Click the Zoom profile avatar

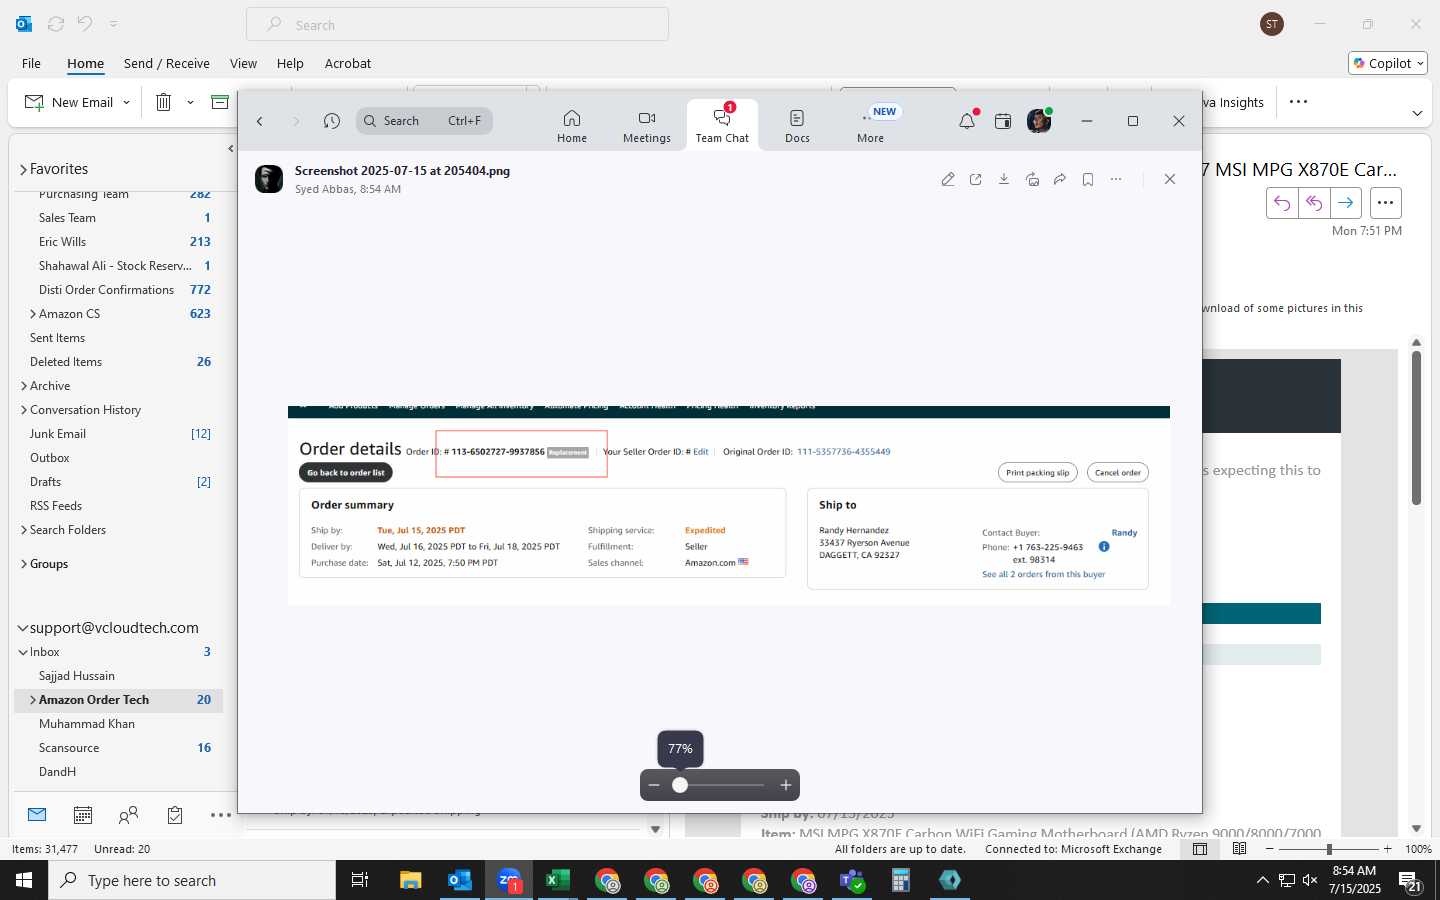(x=1039, y=120)
